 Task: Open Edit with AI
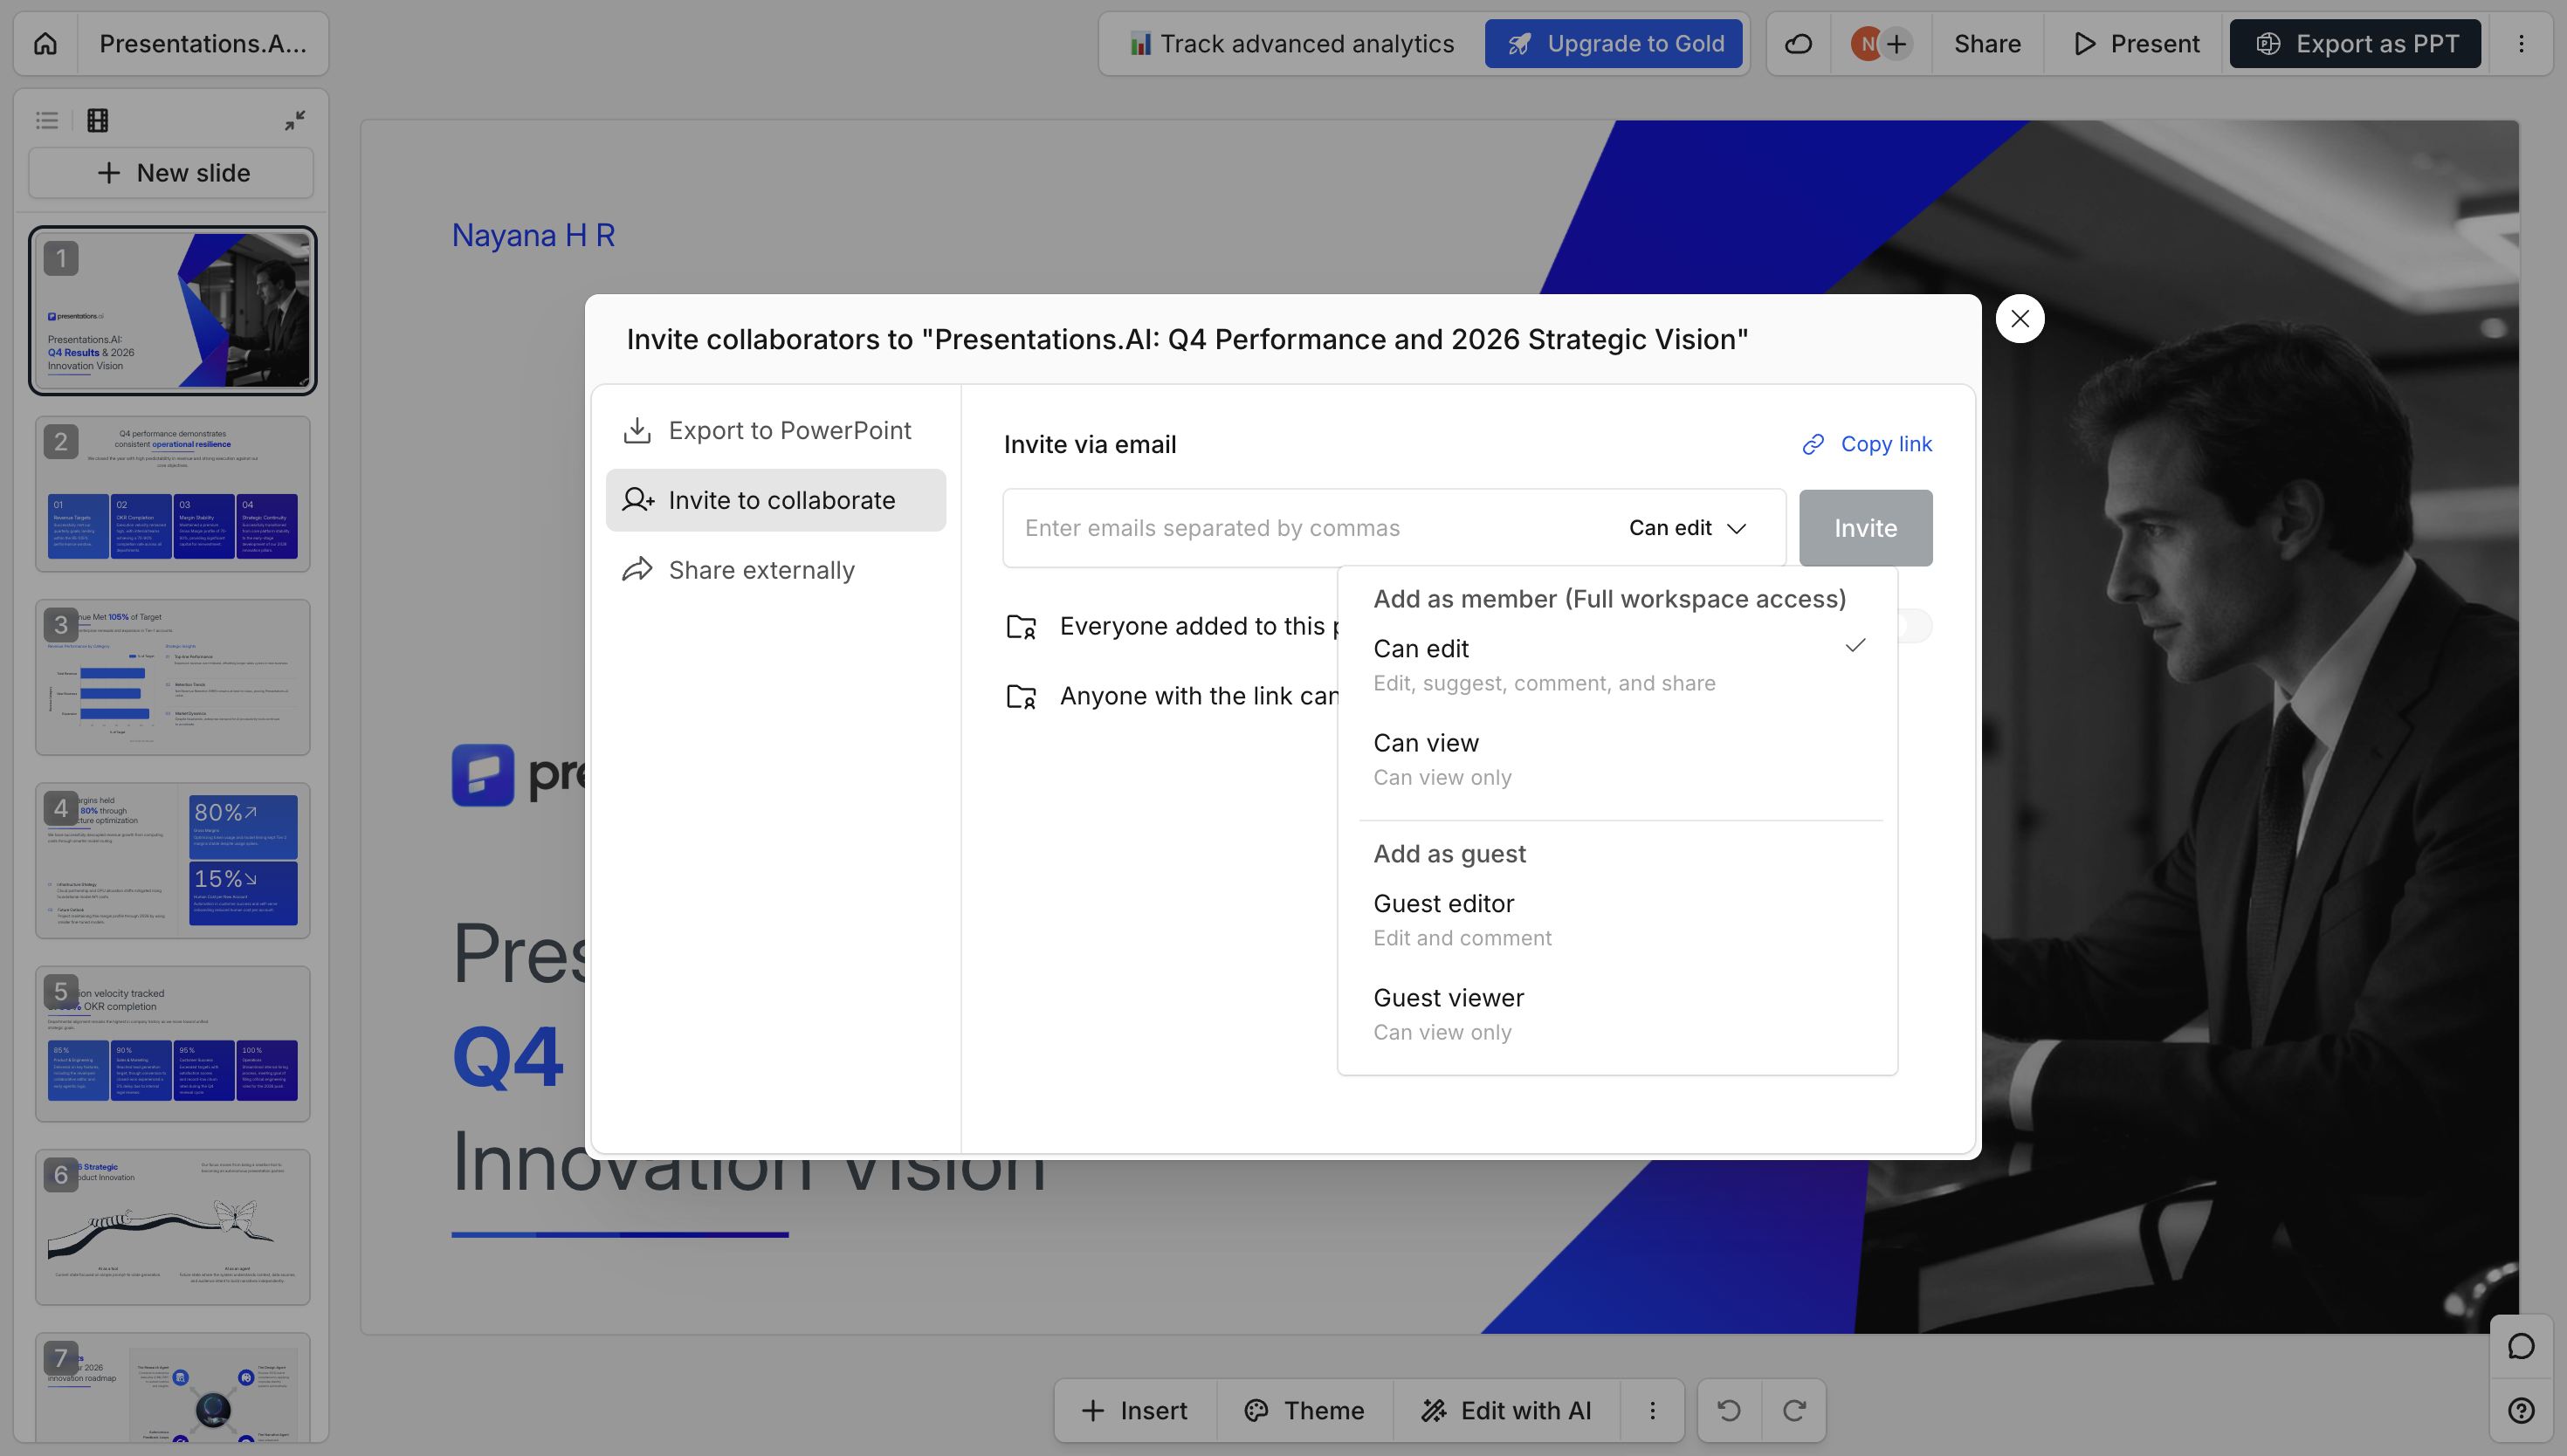point(1506,1410)
